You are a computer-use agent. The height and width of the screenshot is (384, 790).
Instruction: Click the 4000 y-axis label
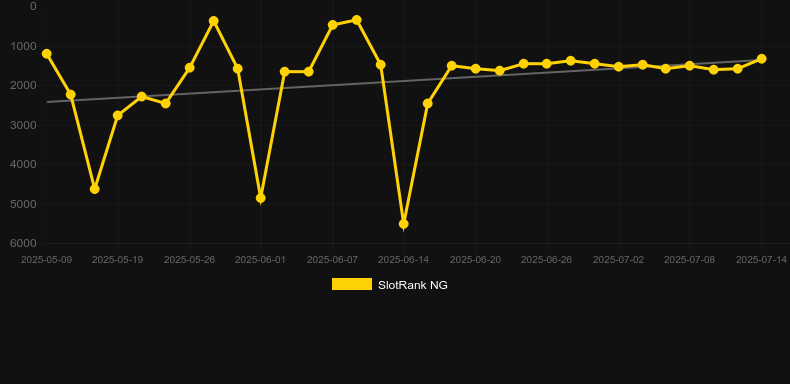click(x=24, y=164)
